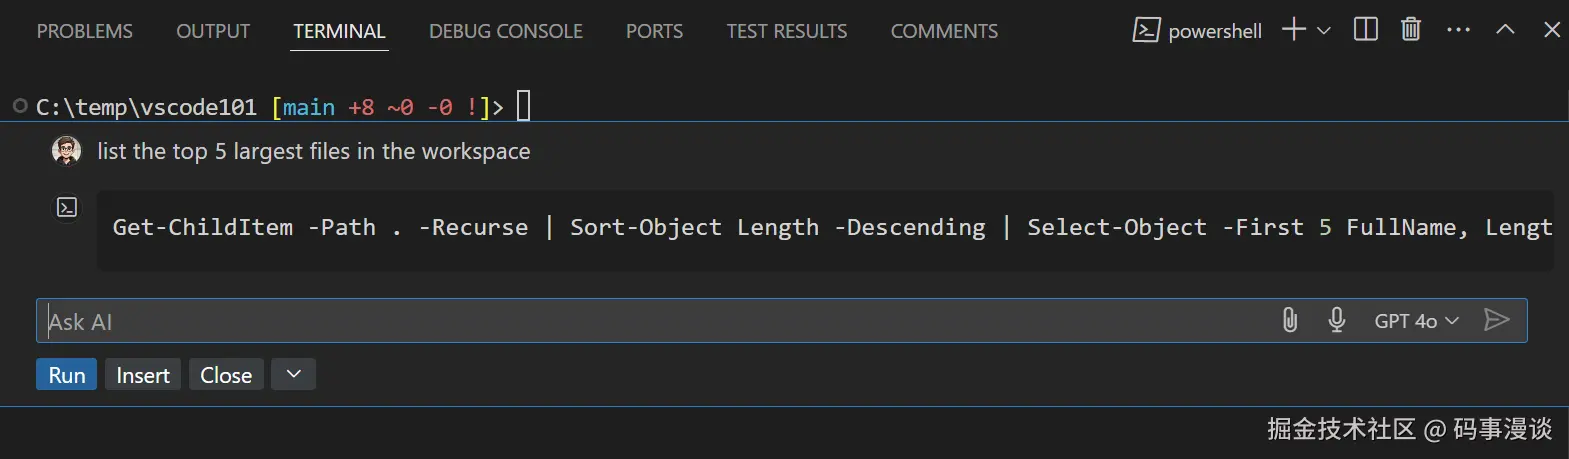1569x459 pixels.
Task: Send the prompt with arrow icon
Action: (x=1496, y=320)
